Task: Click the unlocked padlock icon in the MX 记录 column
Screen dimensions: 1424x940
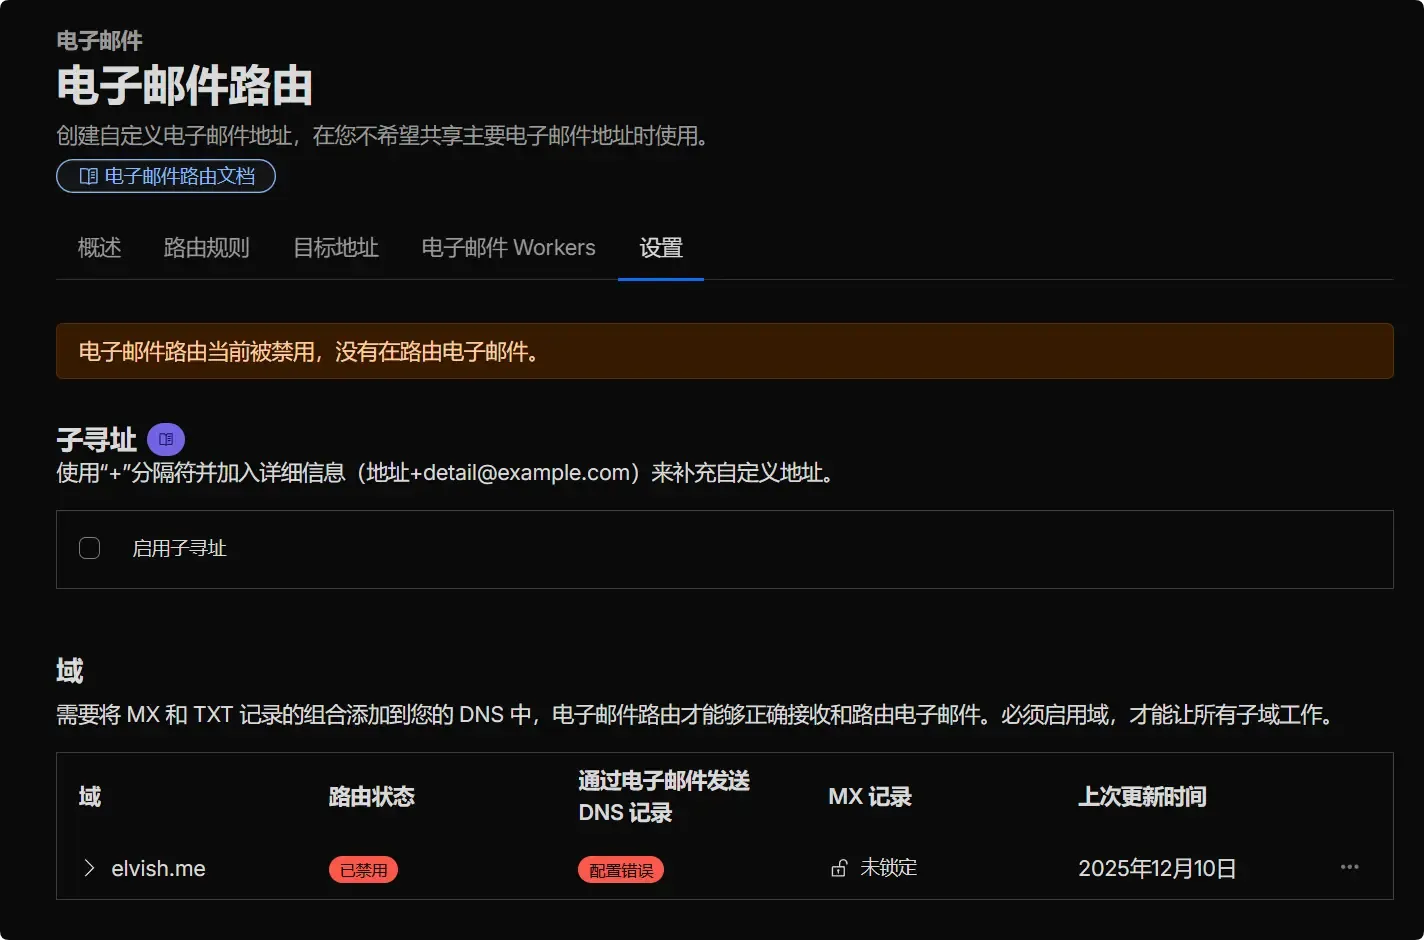Action: click(838, 868)
